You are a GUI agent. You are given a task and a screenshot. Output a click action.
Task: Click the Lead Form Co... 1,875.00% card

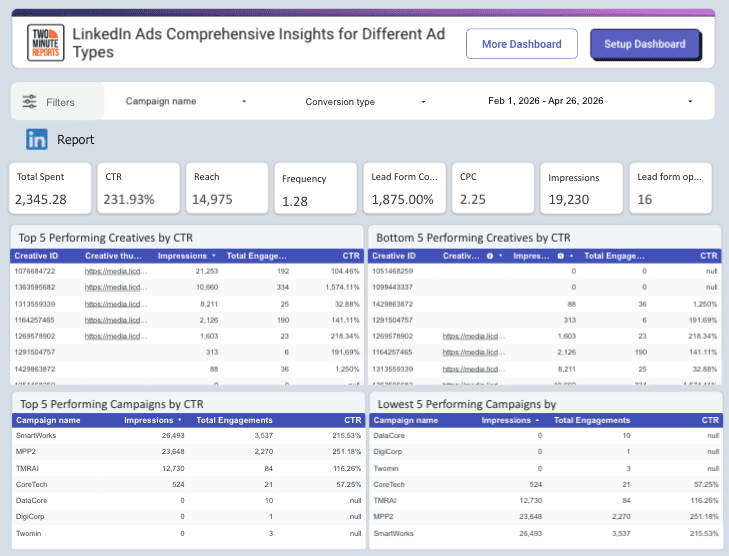pos(404,188)
